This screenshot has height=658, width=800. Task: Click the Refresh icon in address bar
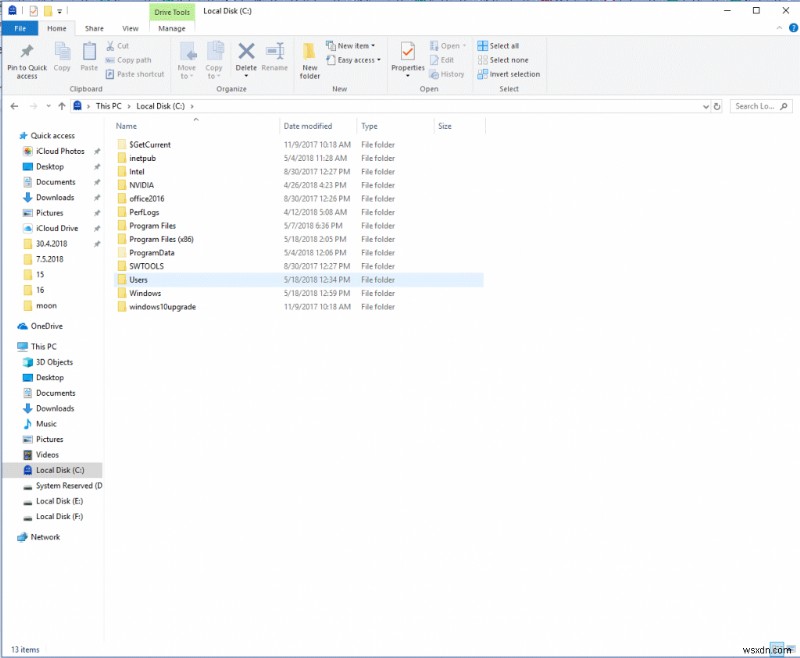(717, 105)
